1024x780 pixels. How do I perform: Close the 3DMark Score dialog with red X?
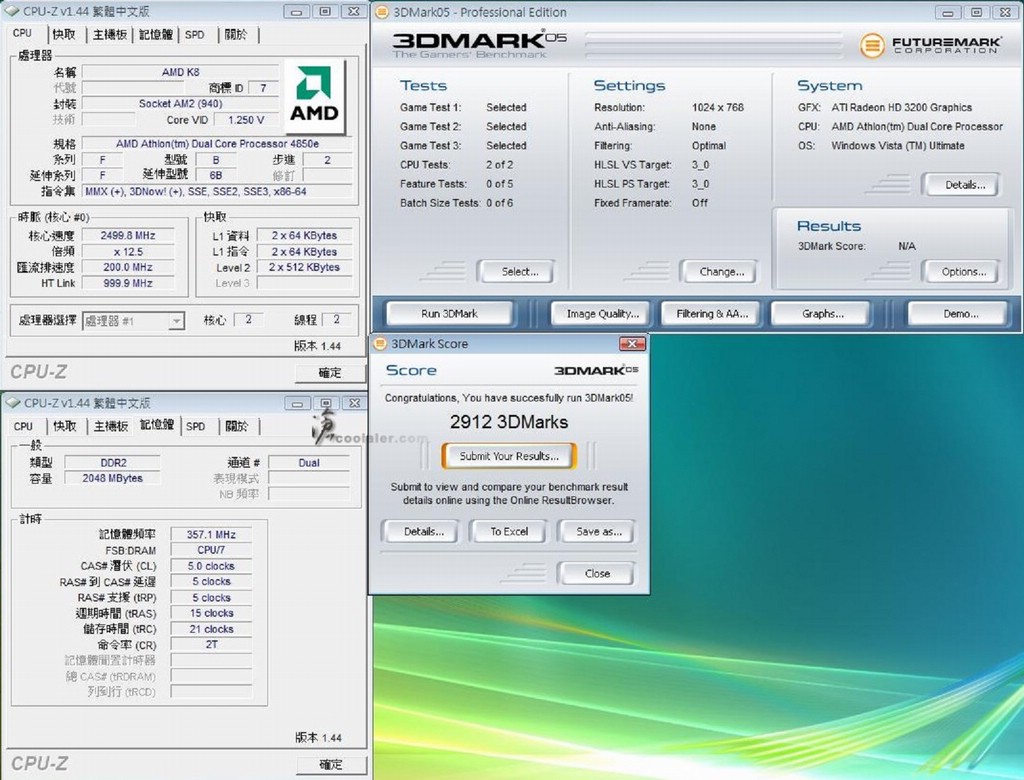click(632, 344)
